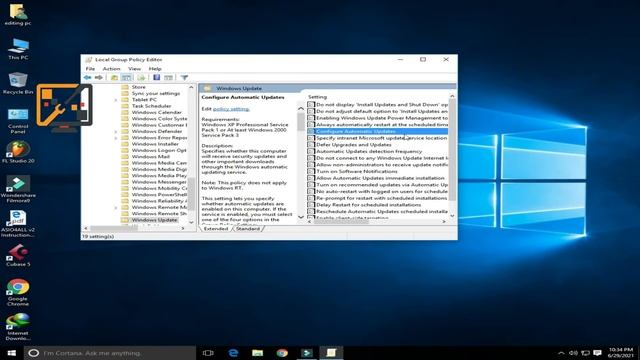Toggle the Show/Hide Console Tree toolbar icon
Viewport: 640px width, 360px height.
pyautogui.click(x=127, y=78)
